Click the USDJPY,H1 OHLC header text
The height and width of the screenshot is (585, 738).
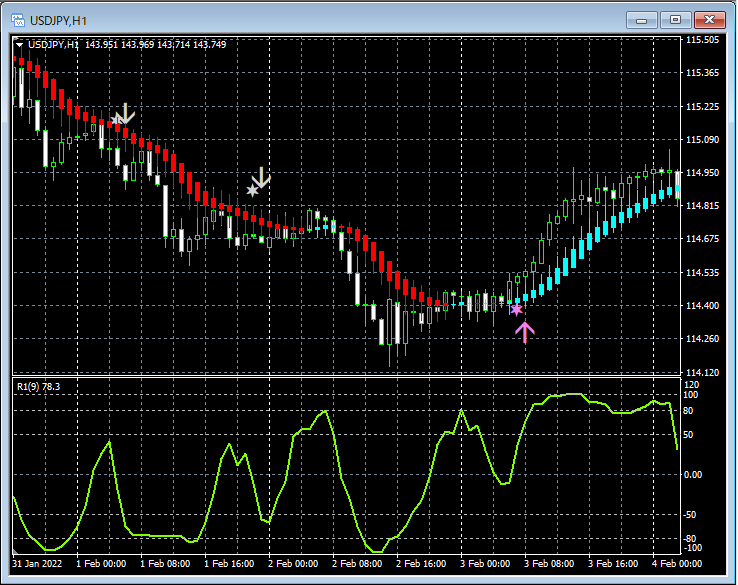pos(127,45)
